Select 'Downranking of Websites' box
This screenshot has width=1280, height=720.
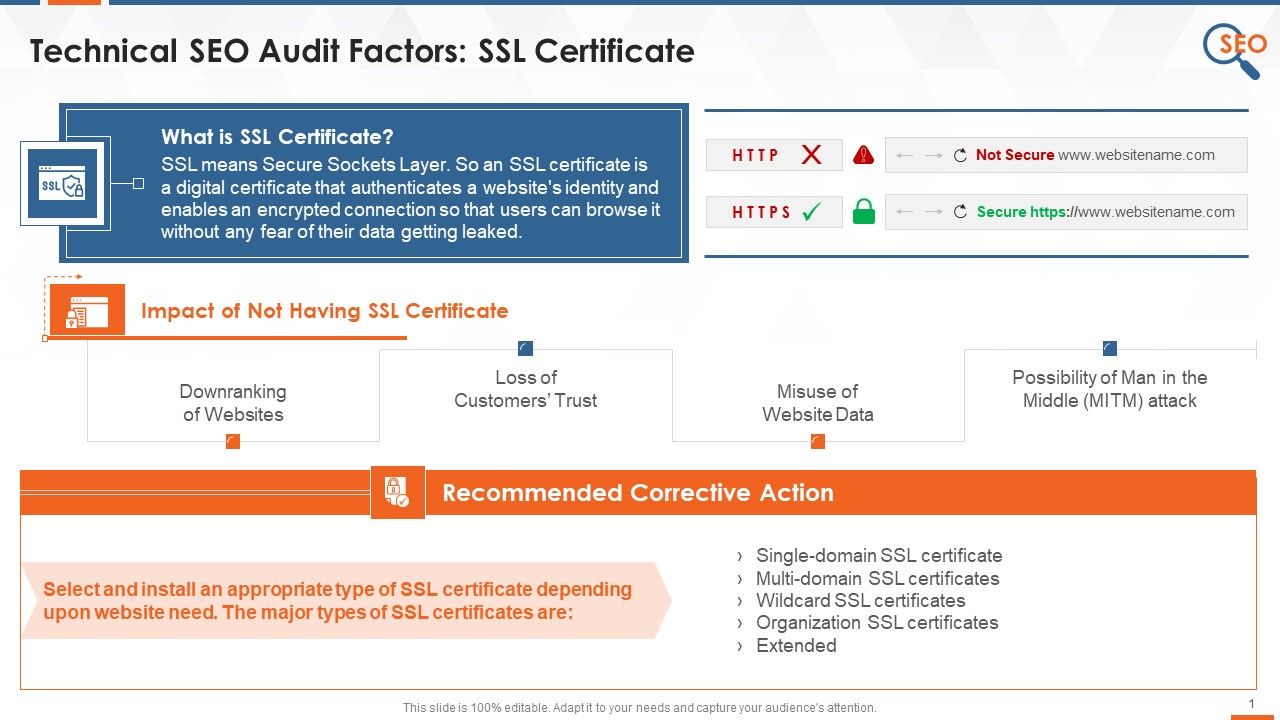(233, 403)
